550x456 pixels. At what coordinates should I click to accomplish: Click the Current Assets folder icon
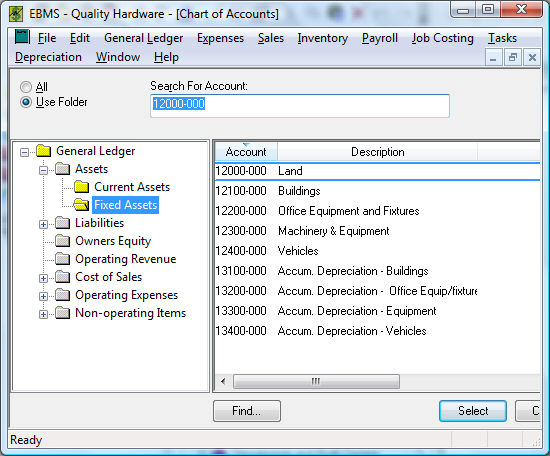point(82,187)
